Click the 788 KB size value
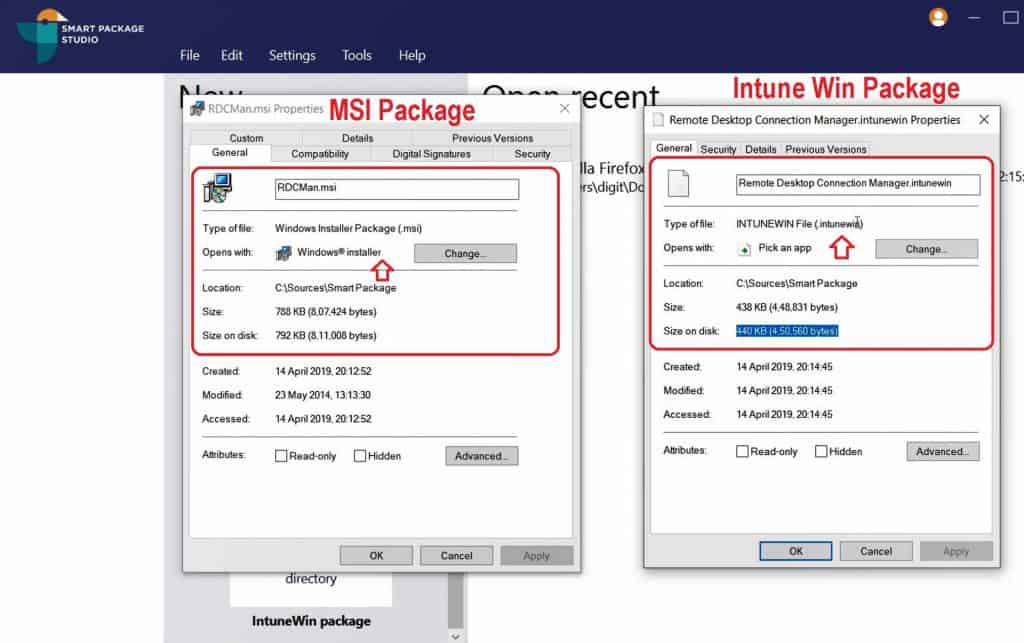This screenshot has height=643, width=1024. click(x=326, y=311)
